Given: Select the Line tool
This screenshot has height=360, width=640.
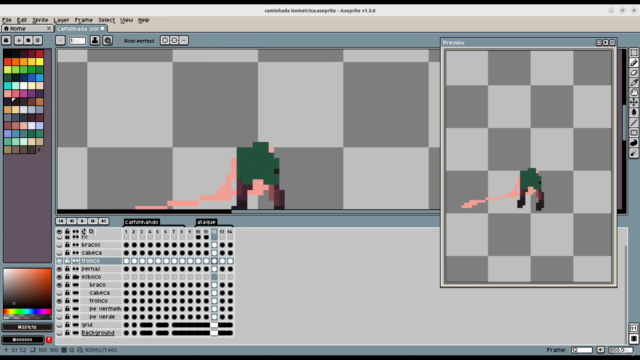Looking at the screenshot, I should [x=633, y=122].
